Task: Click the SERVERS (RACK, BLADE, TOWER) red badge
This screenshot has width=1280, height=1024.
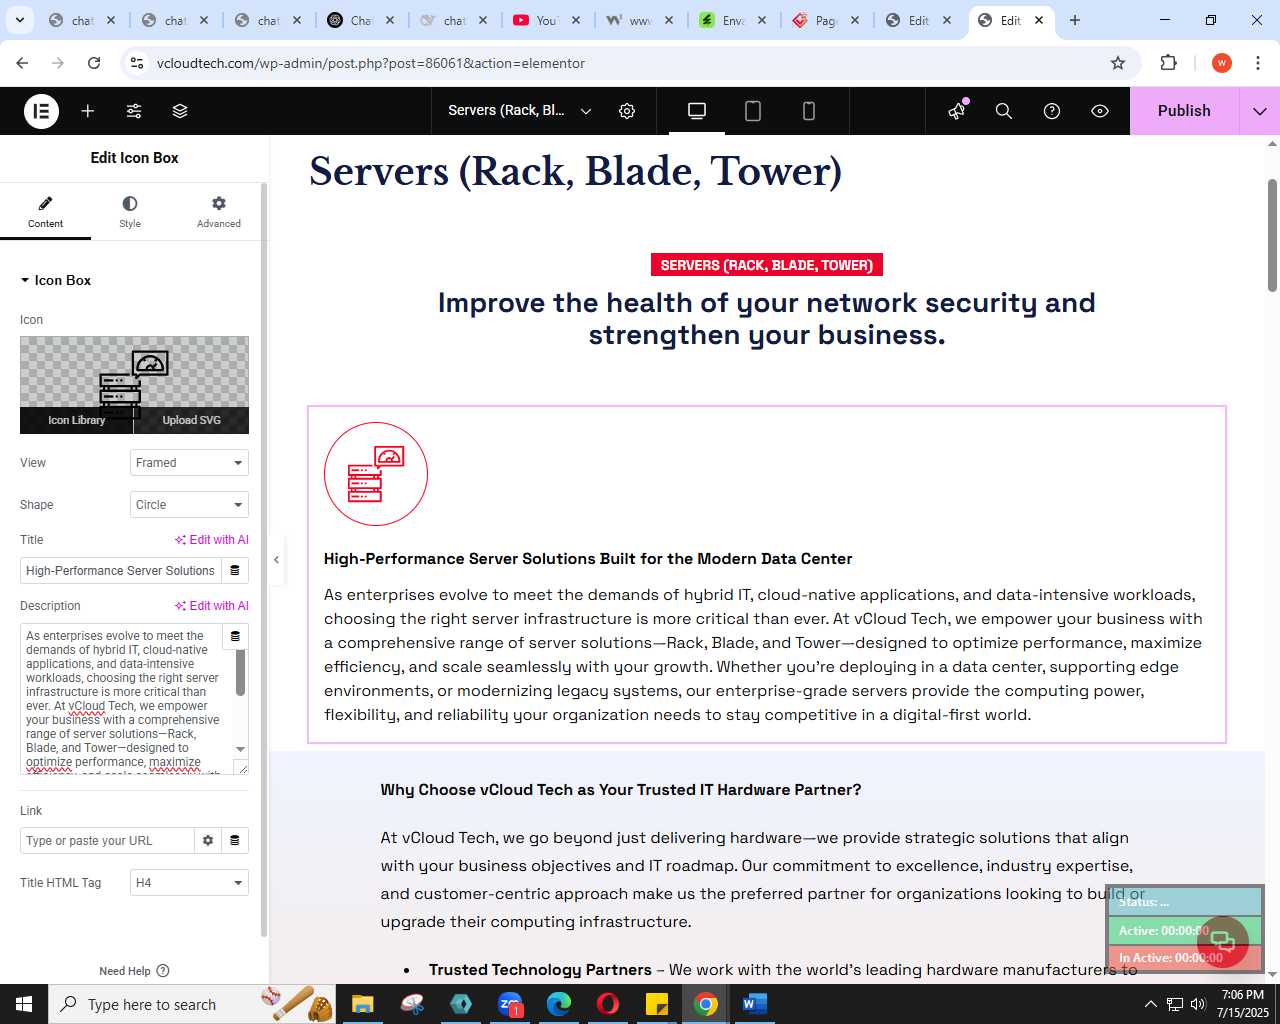Action: click(x=767, y=265)
